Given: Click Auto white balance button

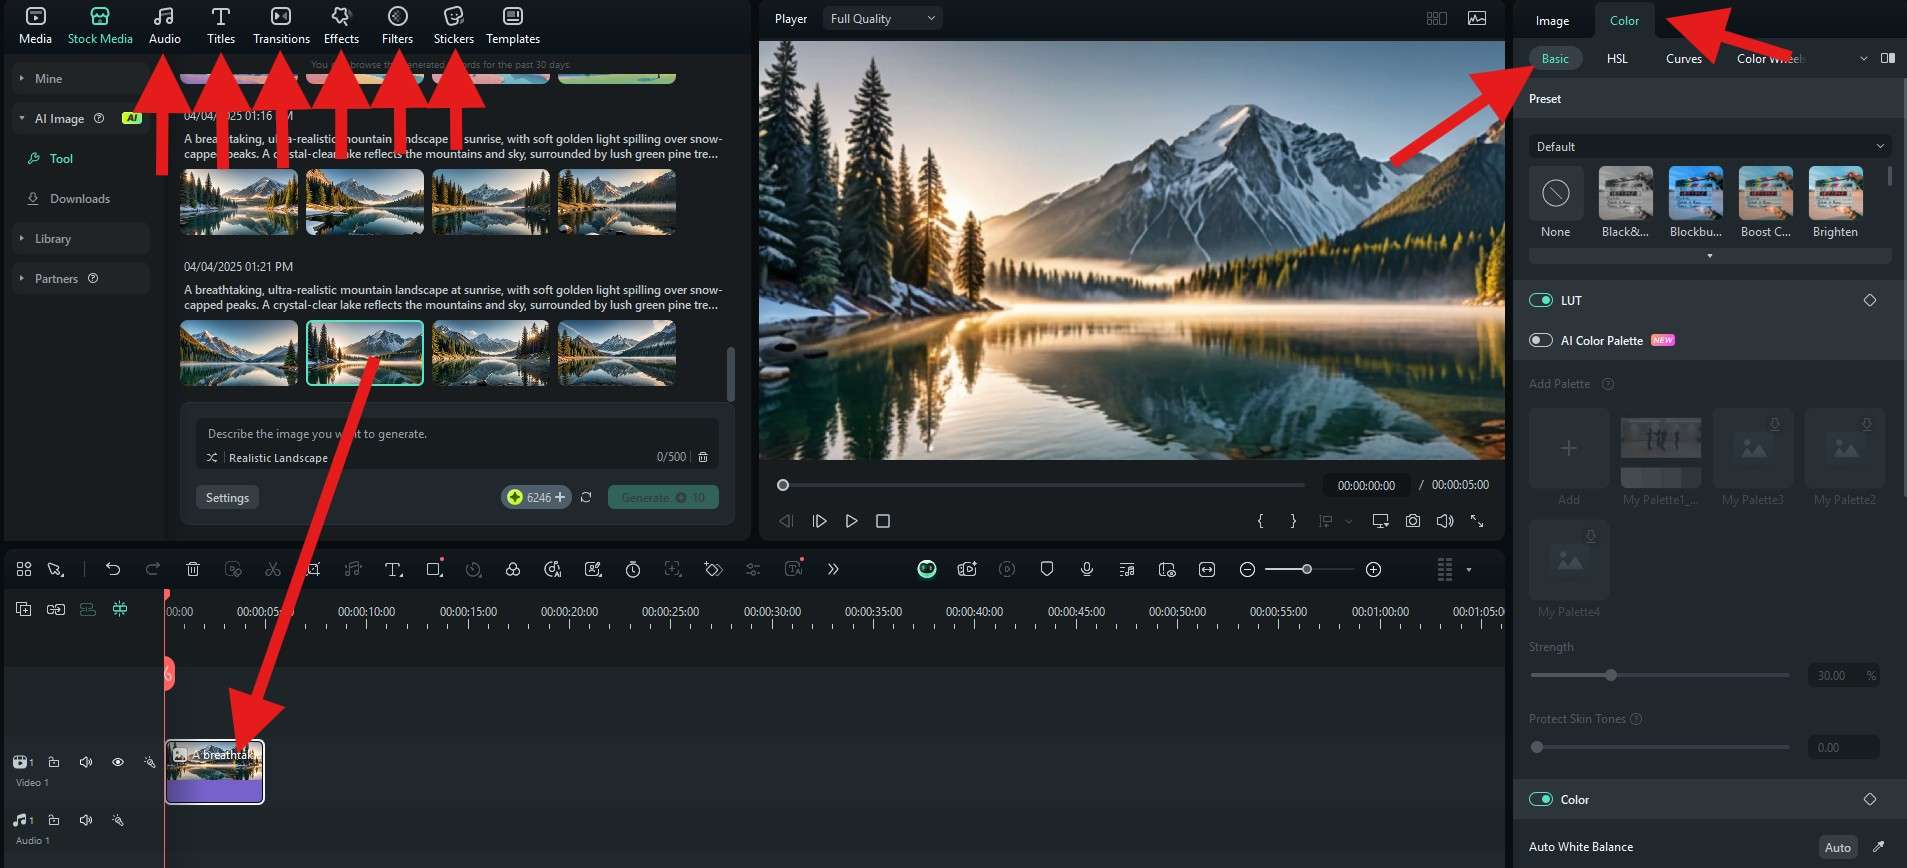Looking at the screenshot, I should pos(1838,847).
